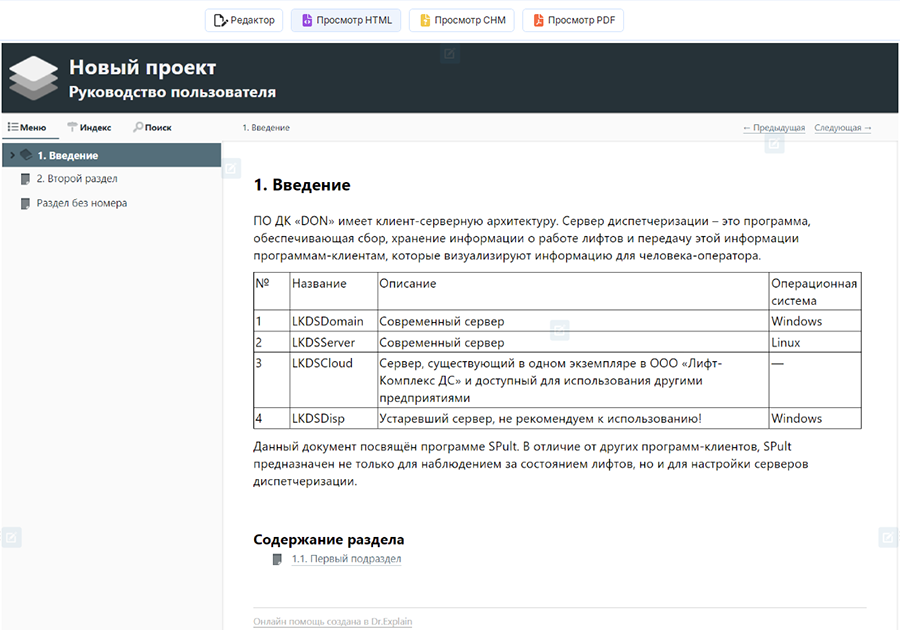Expand the 1. Введение tree node arrow
This screenshot has height=630, width=900.
tap(12, 155)
